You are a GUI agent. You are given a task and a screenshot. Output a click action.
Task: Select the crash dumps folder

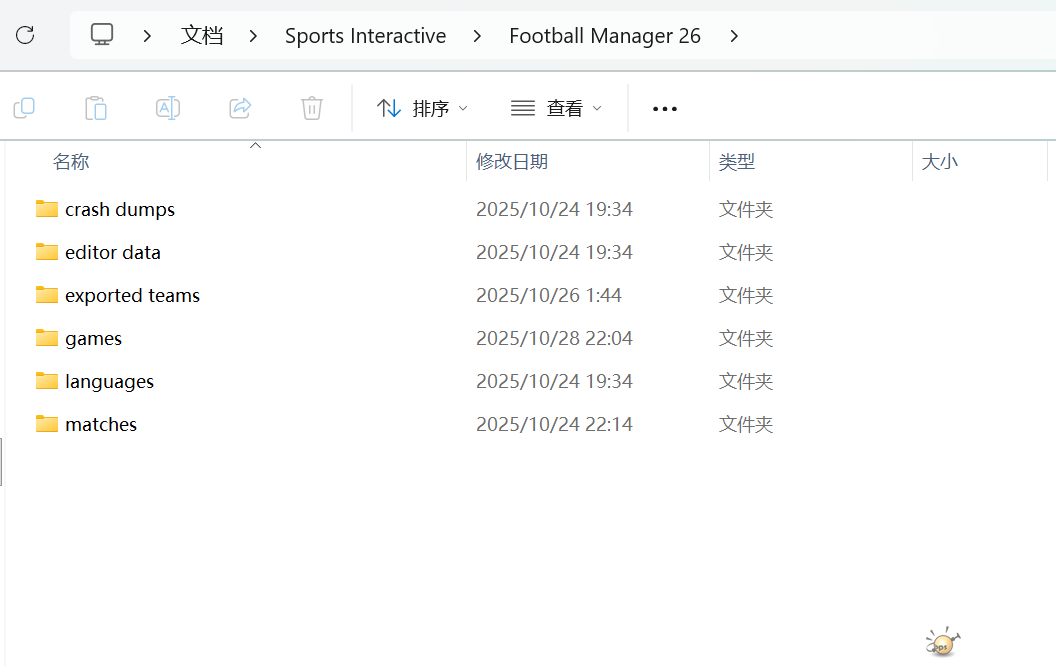coord(119,210)
